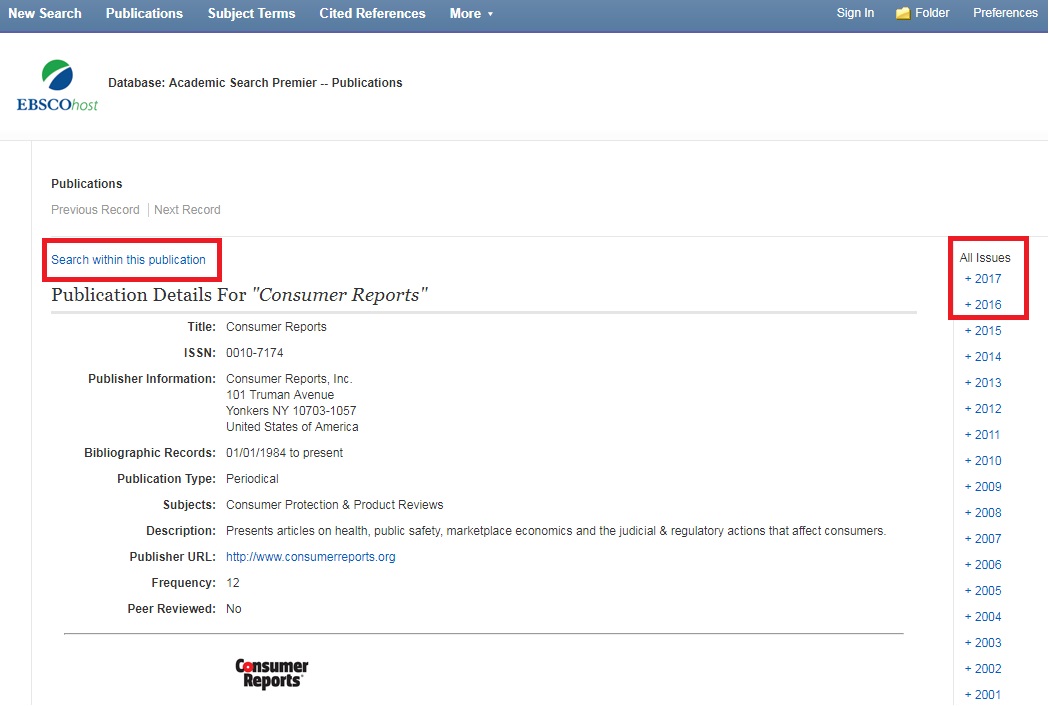Click Search within this publication link
The image size is (1049, 706).
point(128,260)
